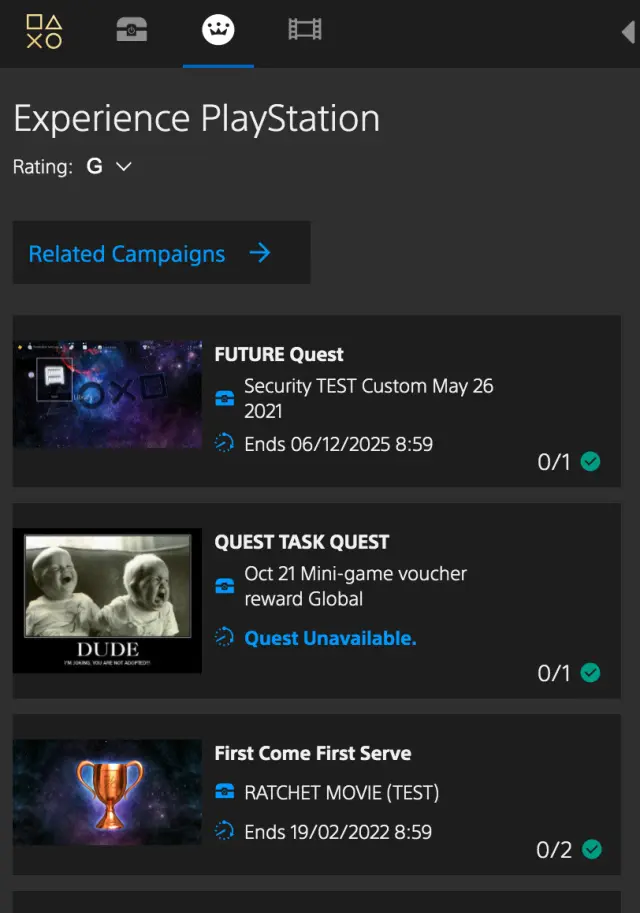This screenshot has height=913, width=640.
Task: Switch to the treasure chest rewards tab
Action: coord(132,29)
